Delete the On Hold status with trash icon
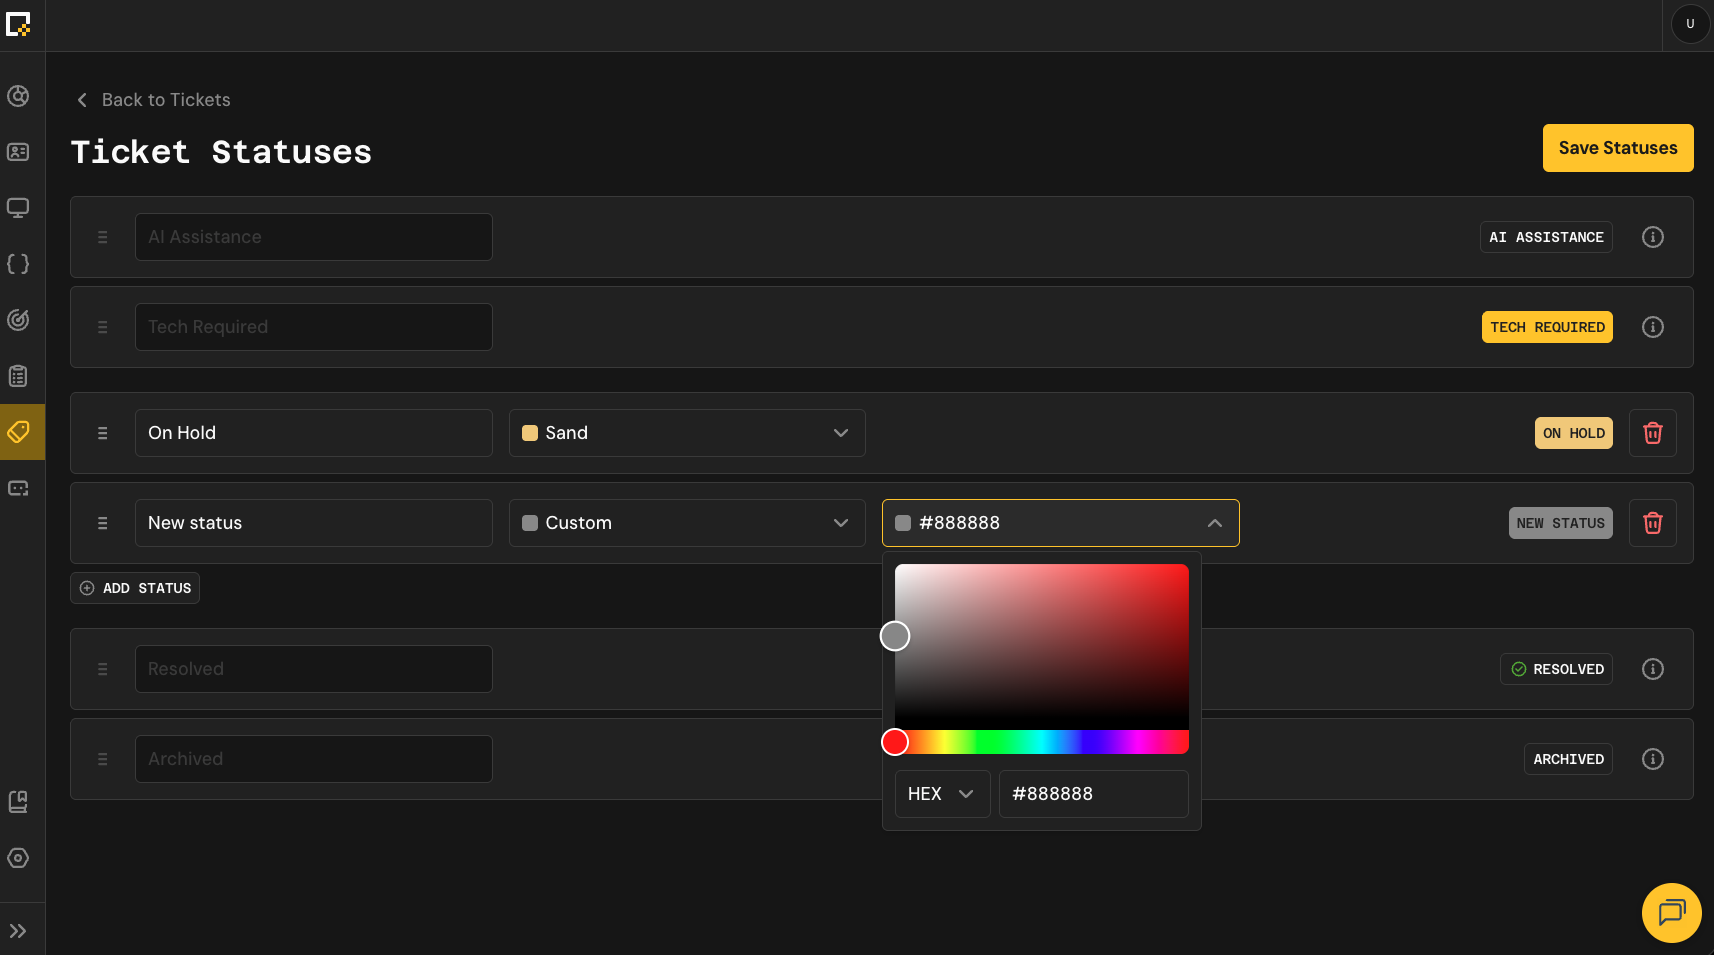This screenshot has height=955, width=1714. point(1653,433)
